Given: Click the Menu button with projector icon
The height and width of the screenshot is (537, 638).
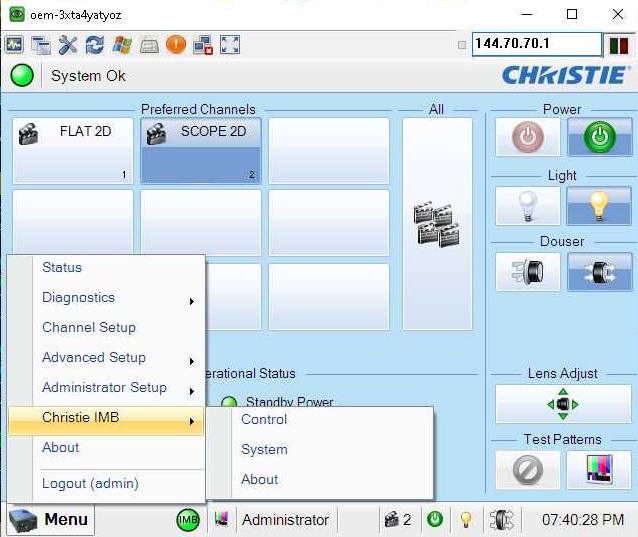Looking at the screenshot, I should point(51,520).
